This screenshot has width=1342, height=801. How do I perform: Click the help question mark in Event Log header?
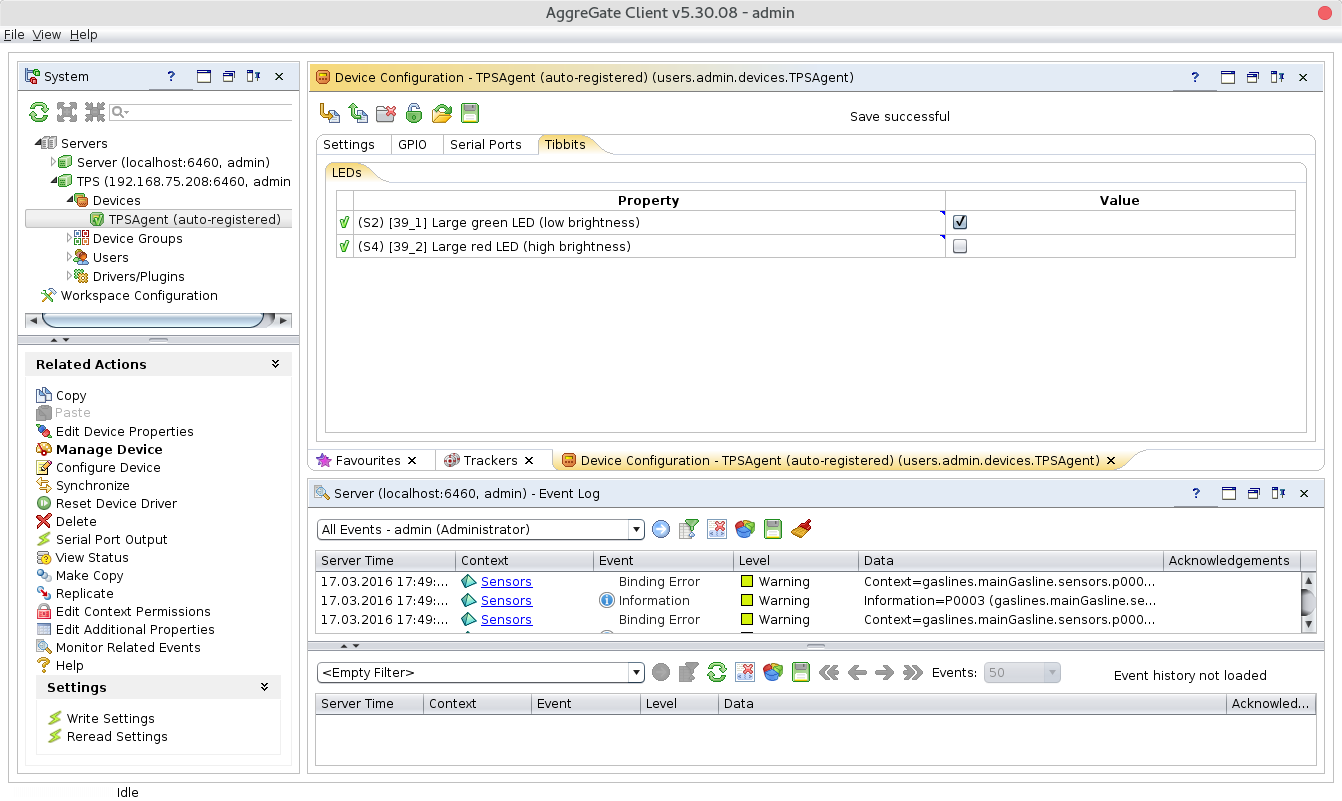[1195, 493]
